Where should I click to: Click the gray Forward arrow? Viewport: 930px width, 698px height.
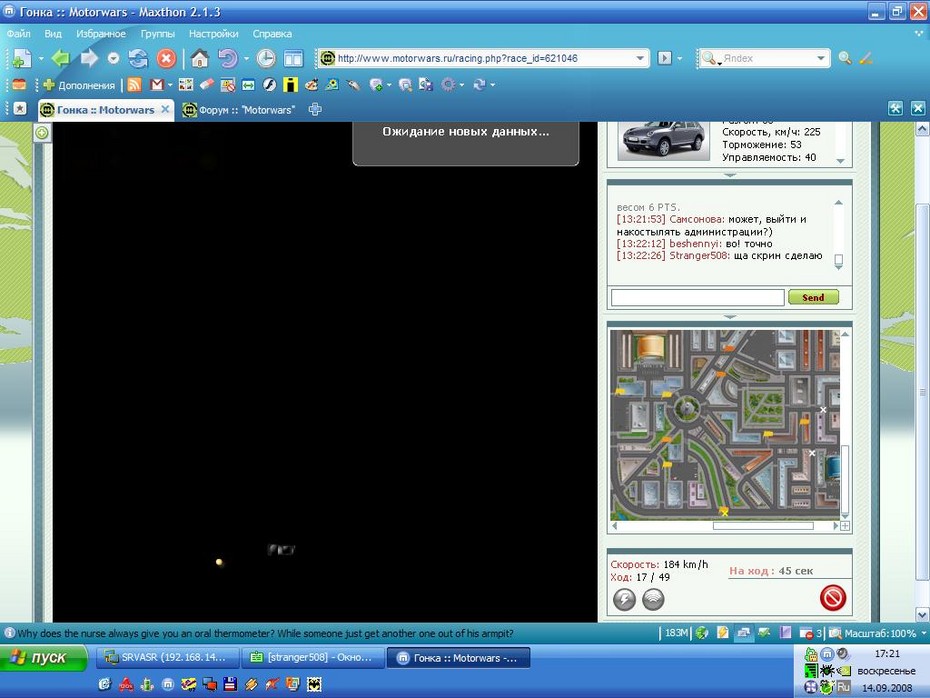click(x=89, y=58)
